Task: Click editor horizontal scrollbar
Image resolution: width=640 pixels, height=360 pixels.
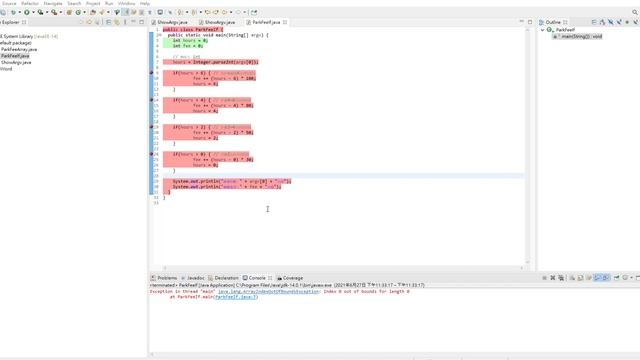Action: click(x=343, y=268)
